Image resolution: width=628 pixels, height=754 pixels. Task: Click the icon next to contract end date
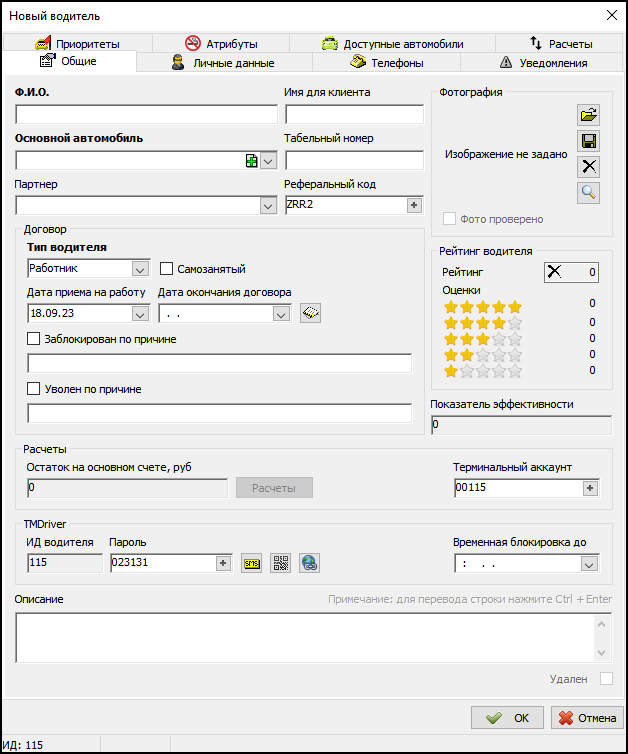(x=311, y=313)
